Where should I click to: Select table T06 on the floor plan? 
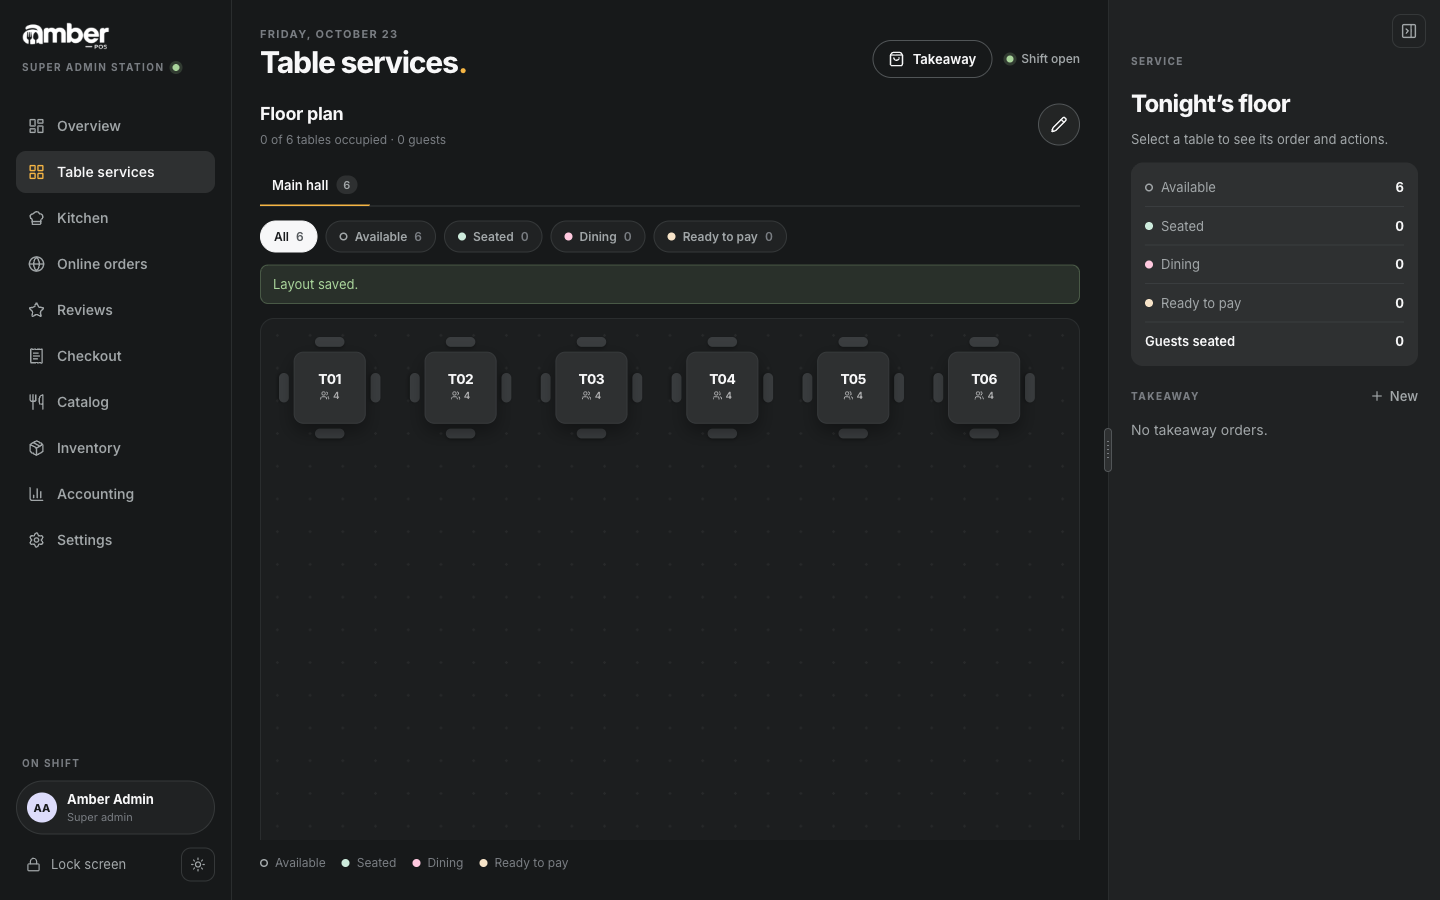click(x=984, y=388)
